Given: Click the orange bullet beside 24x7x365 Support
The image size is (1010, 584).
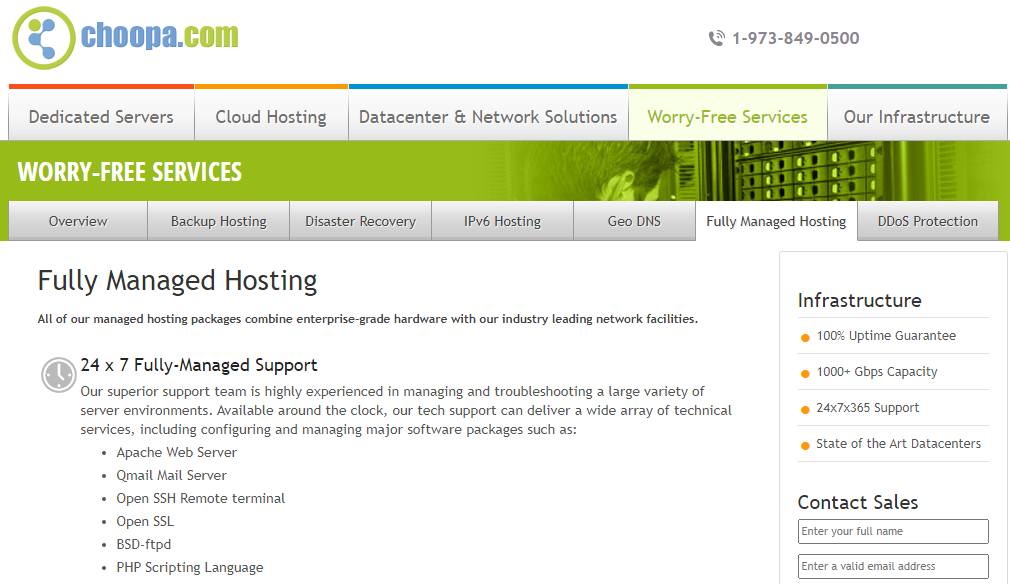Looking at the screenshot, I should pos(805,410).
